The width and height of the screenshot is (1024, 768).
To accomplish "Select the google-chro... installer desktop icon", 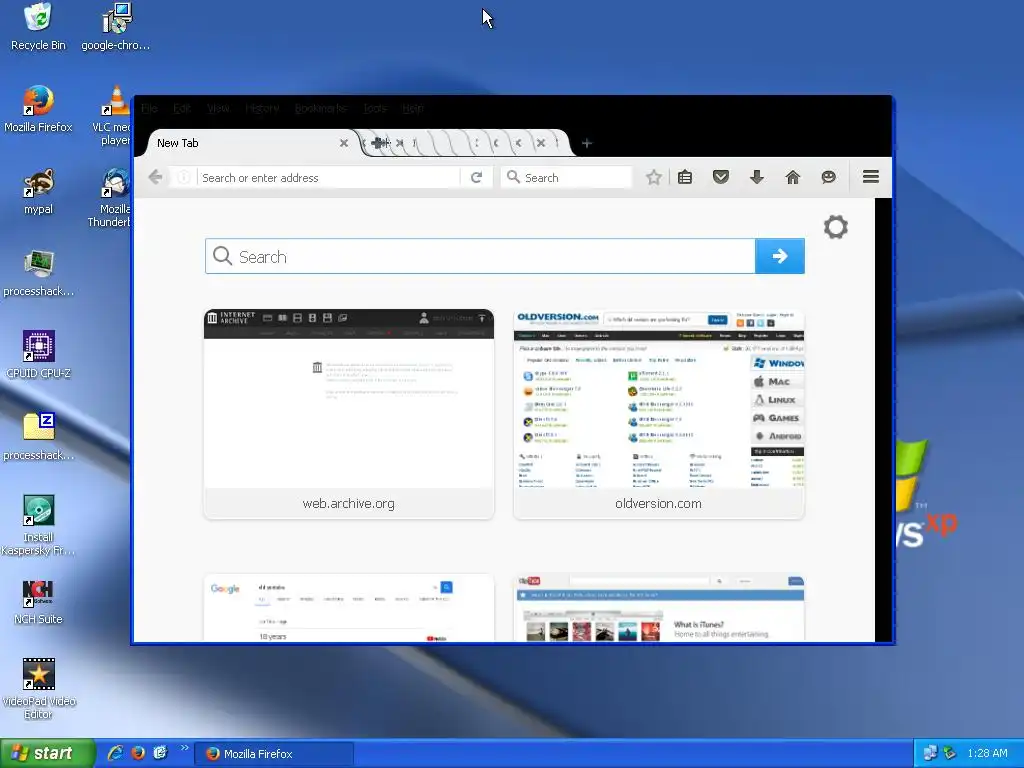I will pos(116,27).
